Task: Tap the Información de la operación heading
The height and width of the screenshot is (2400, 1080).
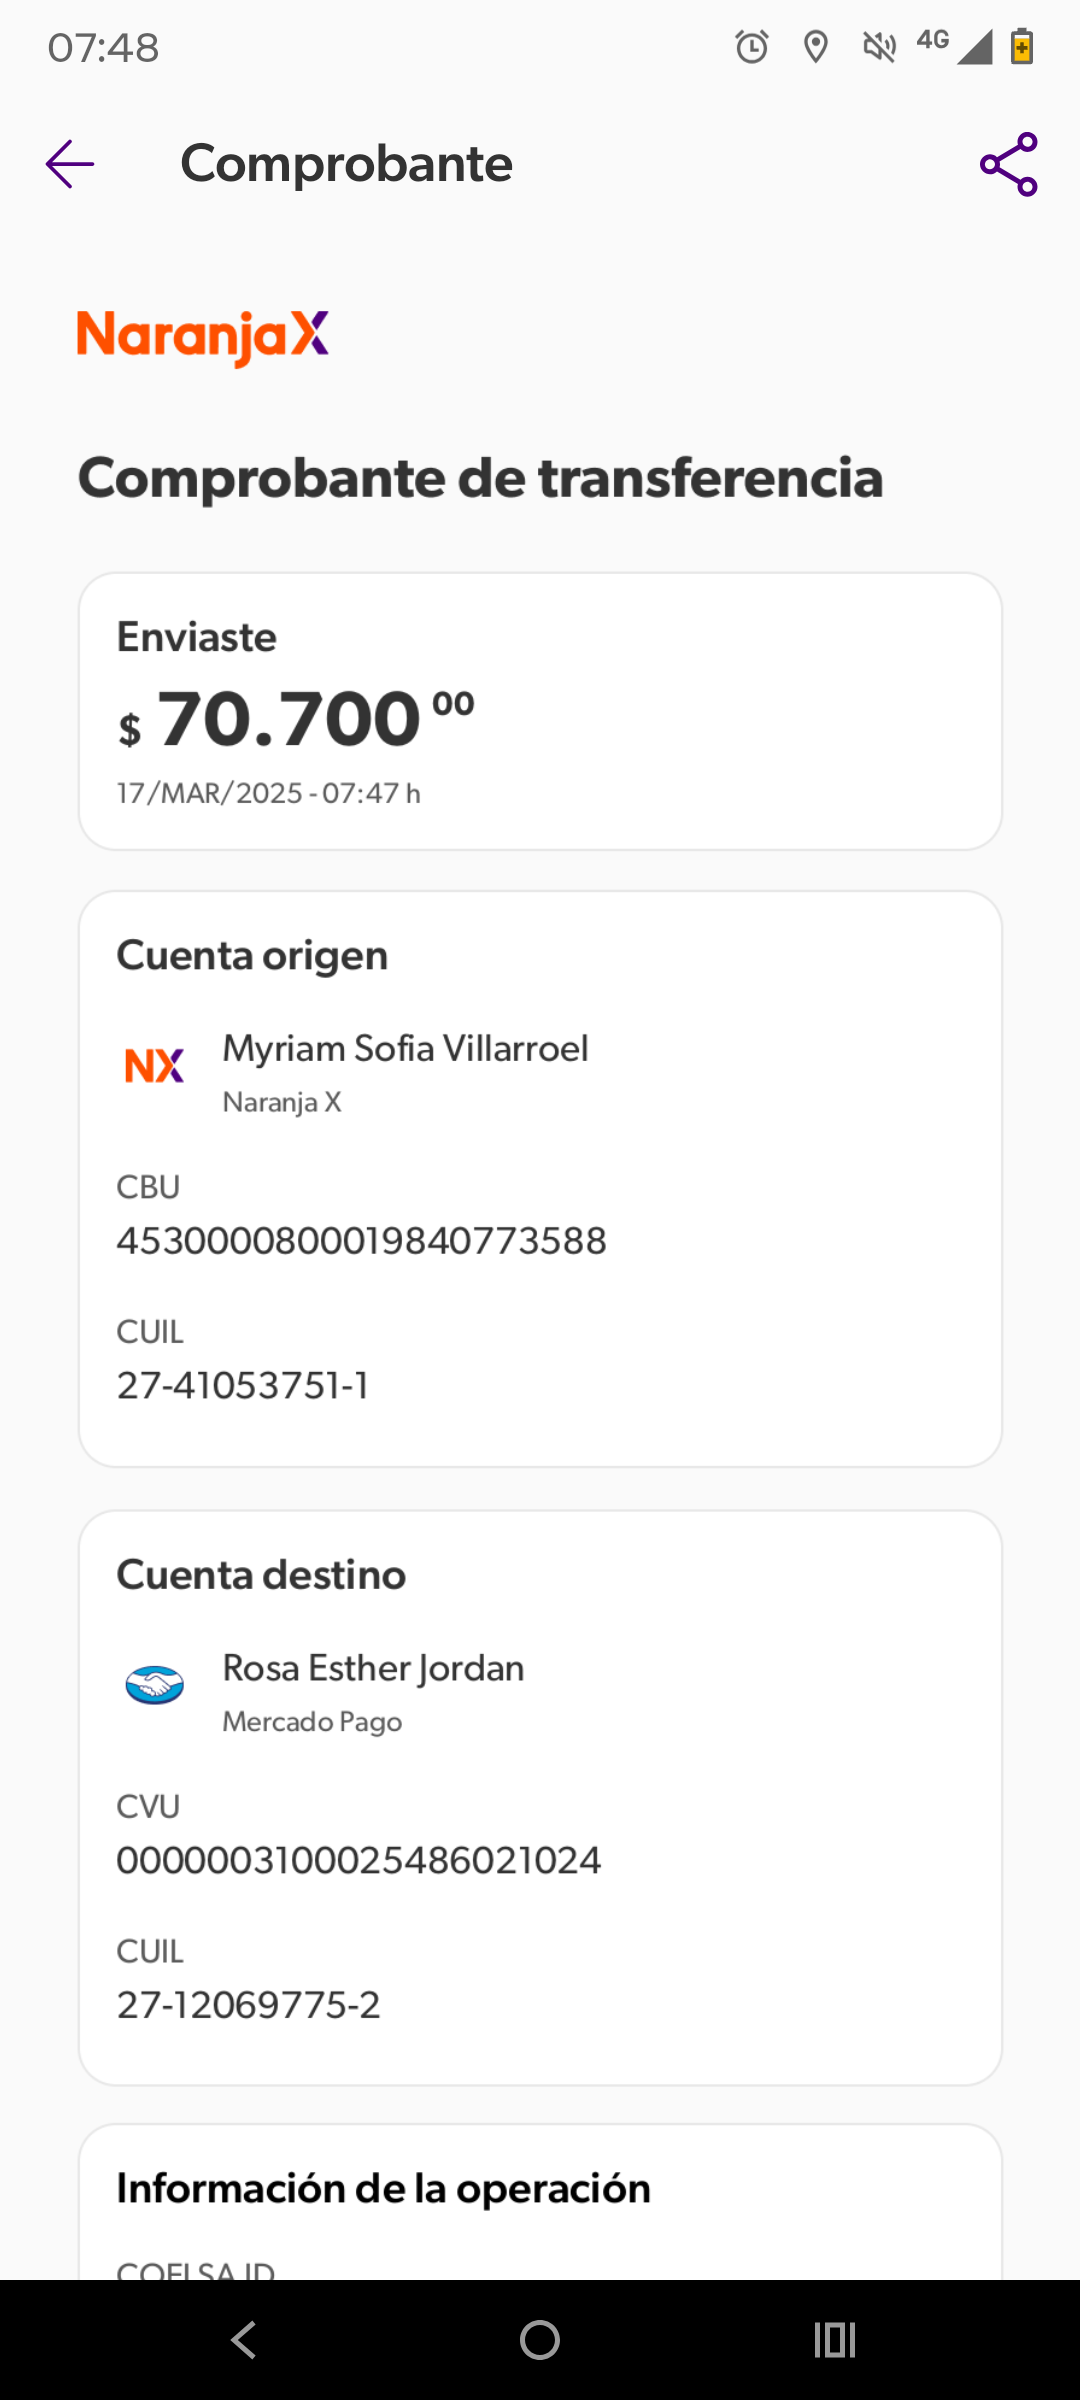Action: click(383, 2188)
